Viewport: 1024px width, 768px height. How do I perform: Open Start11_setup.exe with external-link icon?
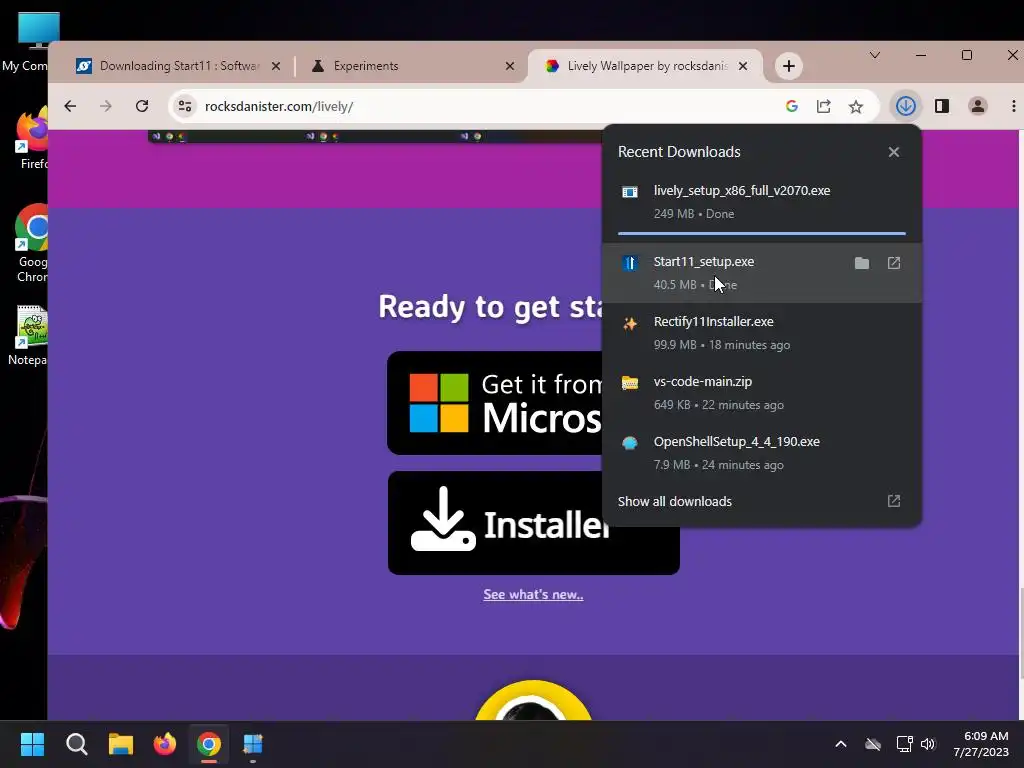pos(893,263)
